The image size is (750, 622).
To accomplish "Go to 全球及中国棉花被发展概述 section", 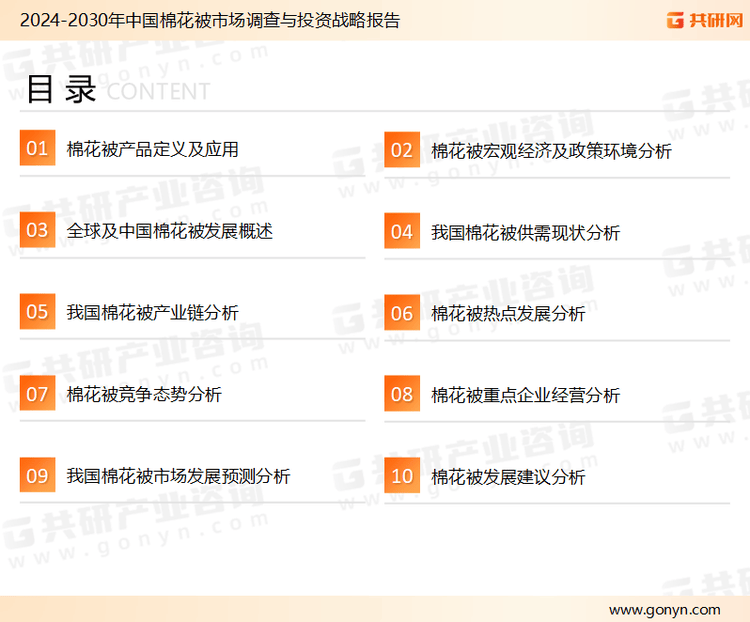I will [x=169, y=231].
